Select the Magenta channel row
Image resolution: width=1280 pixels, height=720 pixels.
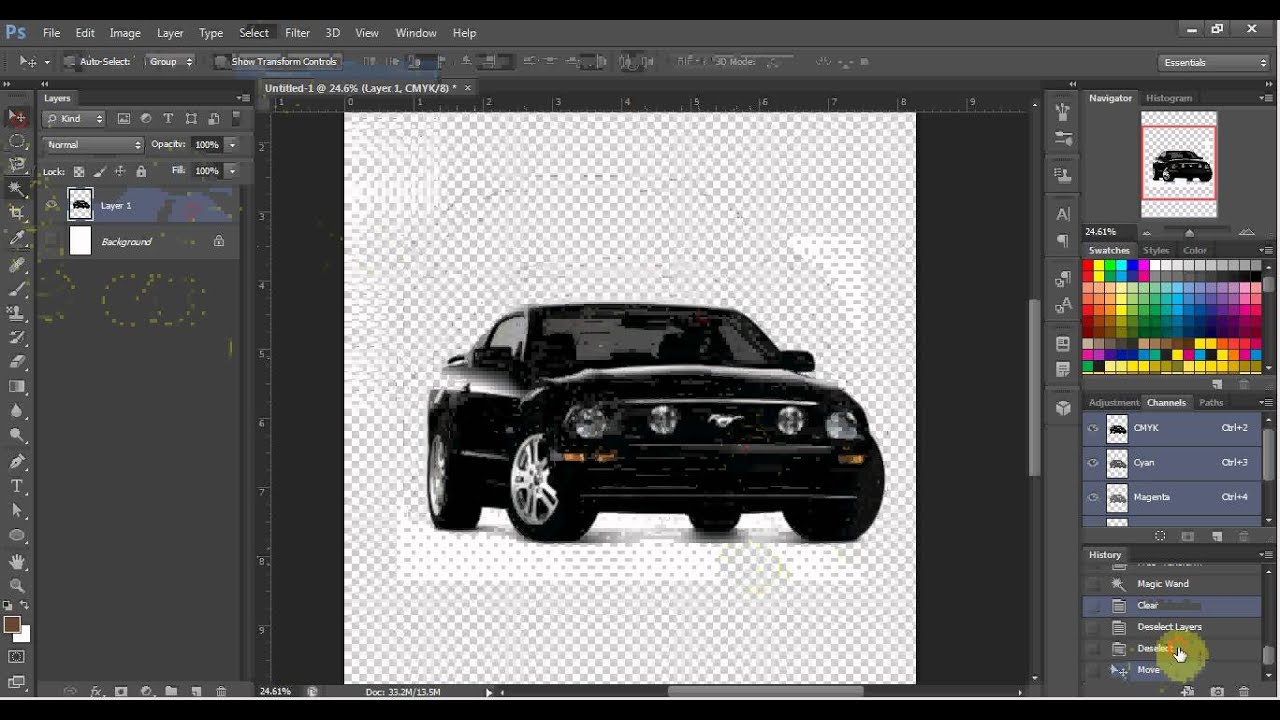click(1172, 497)
